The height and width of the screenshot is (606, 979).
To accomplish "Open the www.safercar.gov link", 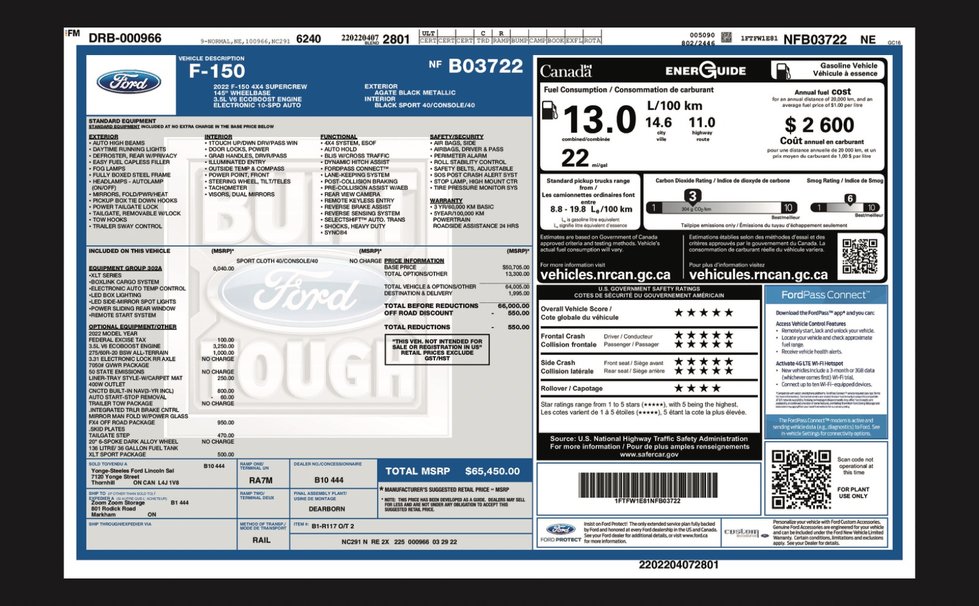I will (x=649, y=454).
